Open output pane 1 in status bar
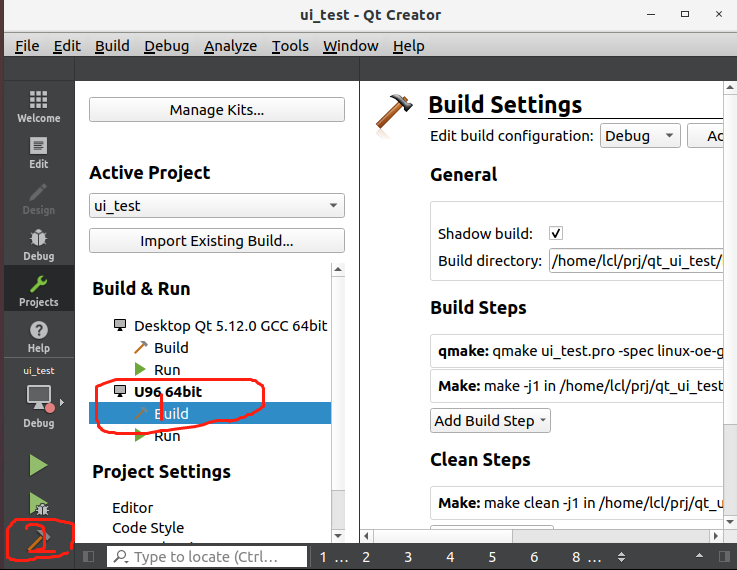737x570 pixels. click(334, 557)
